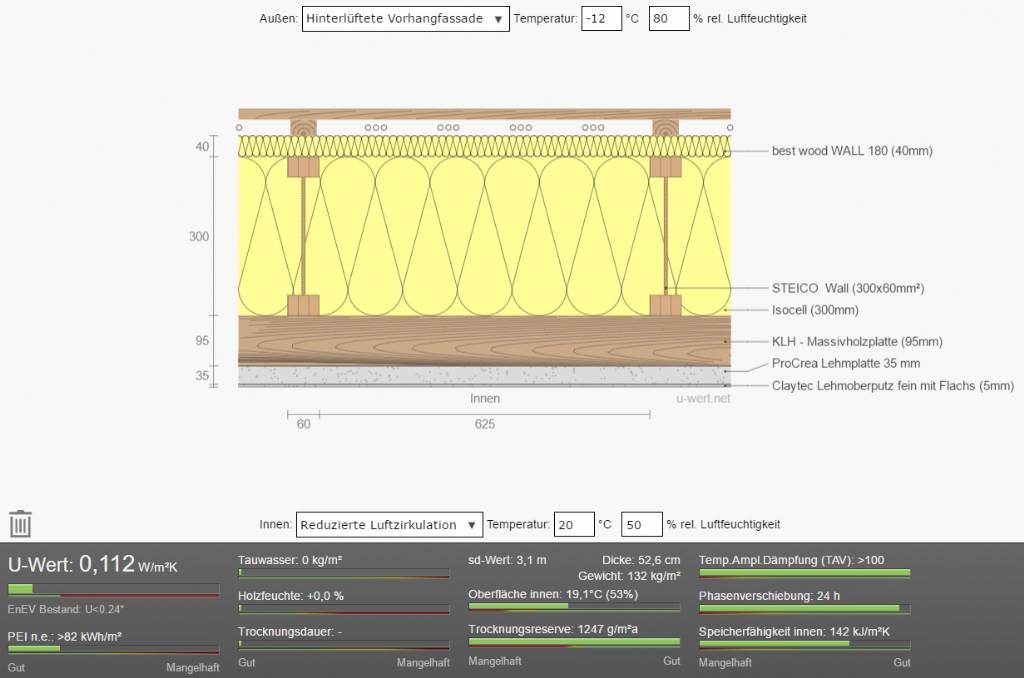The height and width of the screenshot is (678, 1024).
Task: Click the 95 thickness dimension
Action: [202, 341]
